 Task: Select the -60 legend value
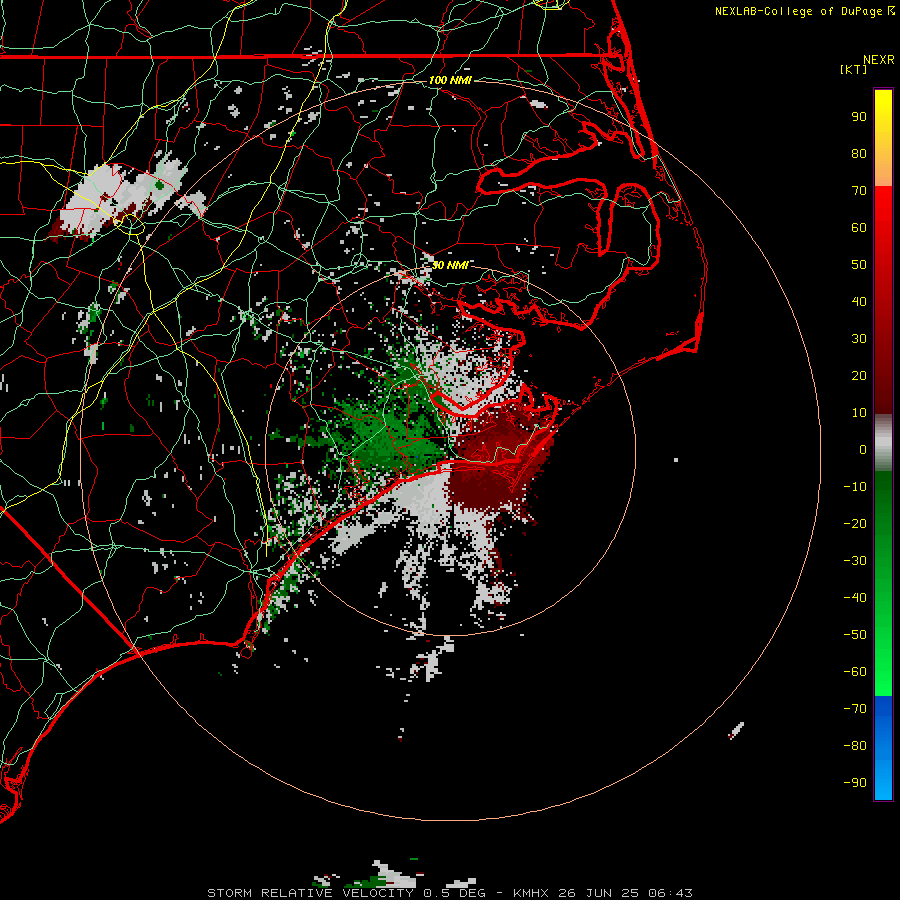click(855, 672)
